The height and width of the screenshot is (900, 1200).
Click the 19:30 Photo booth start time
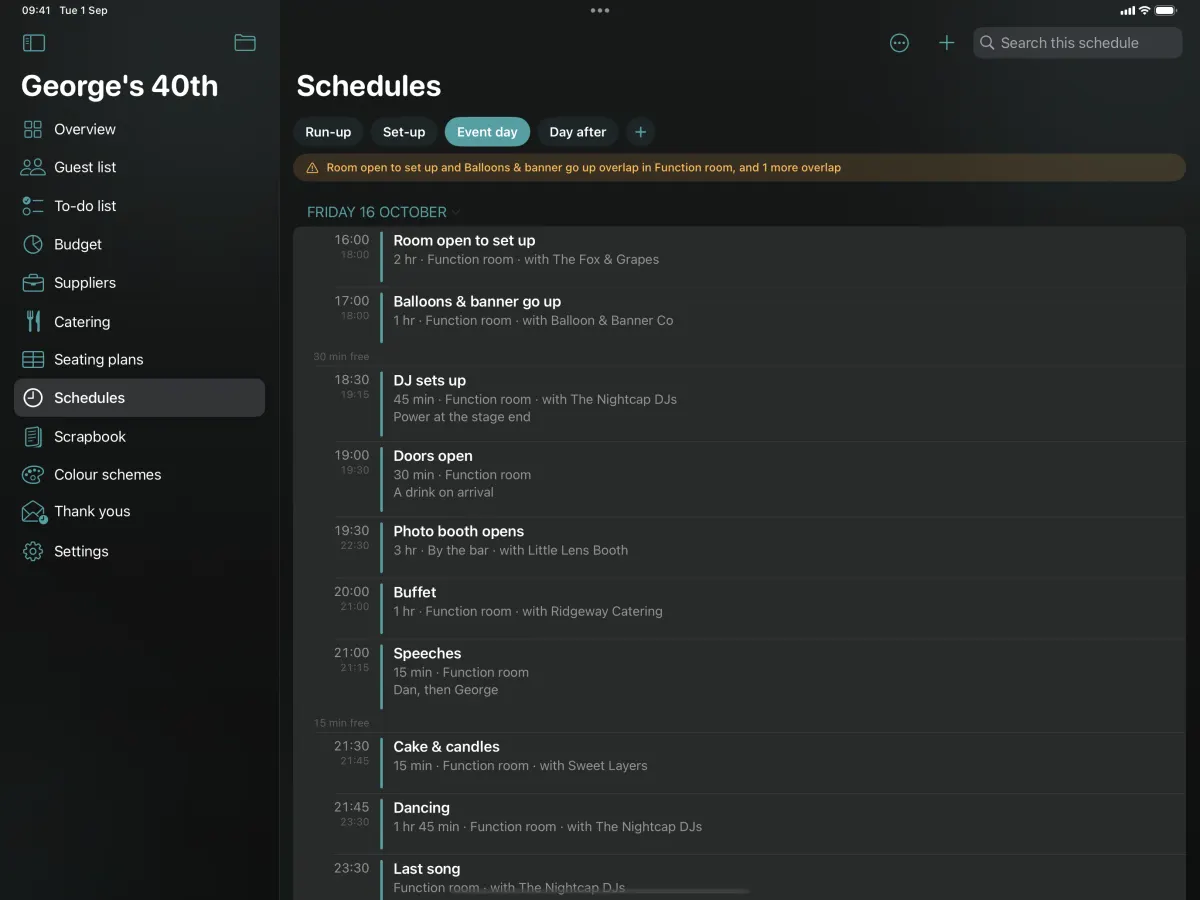[351, 531]
